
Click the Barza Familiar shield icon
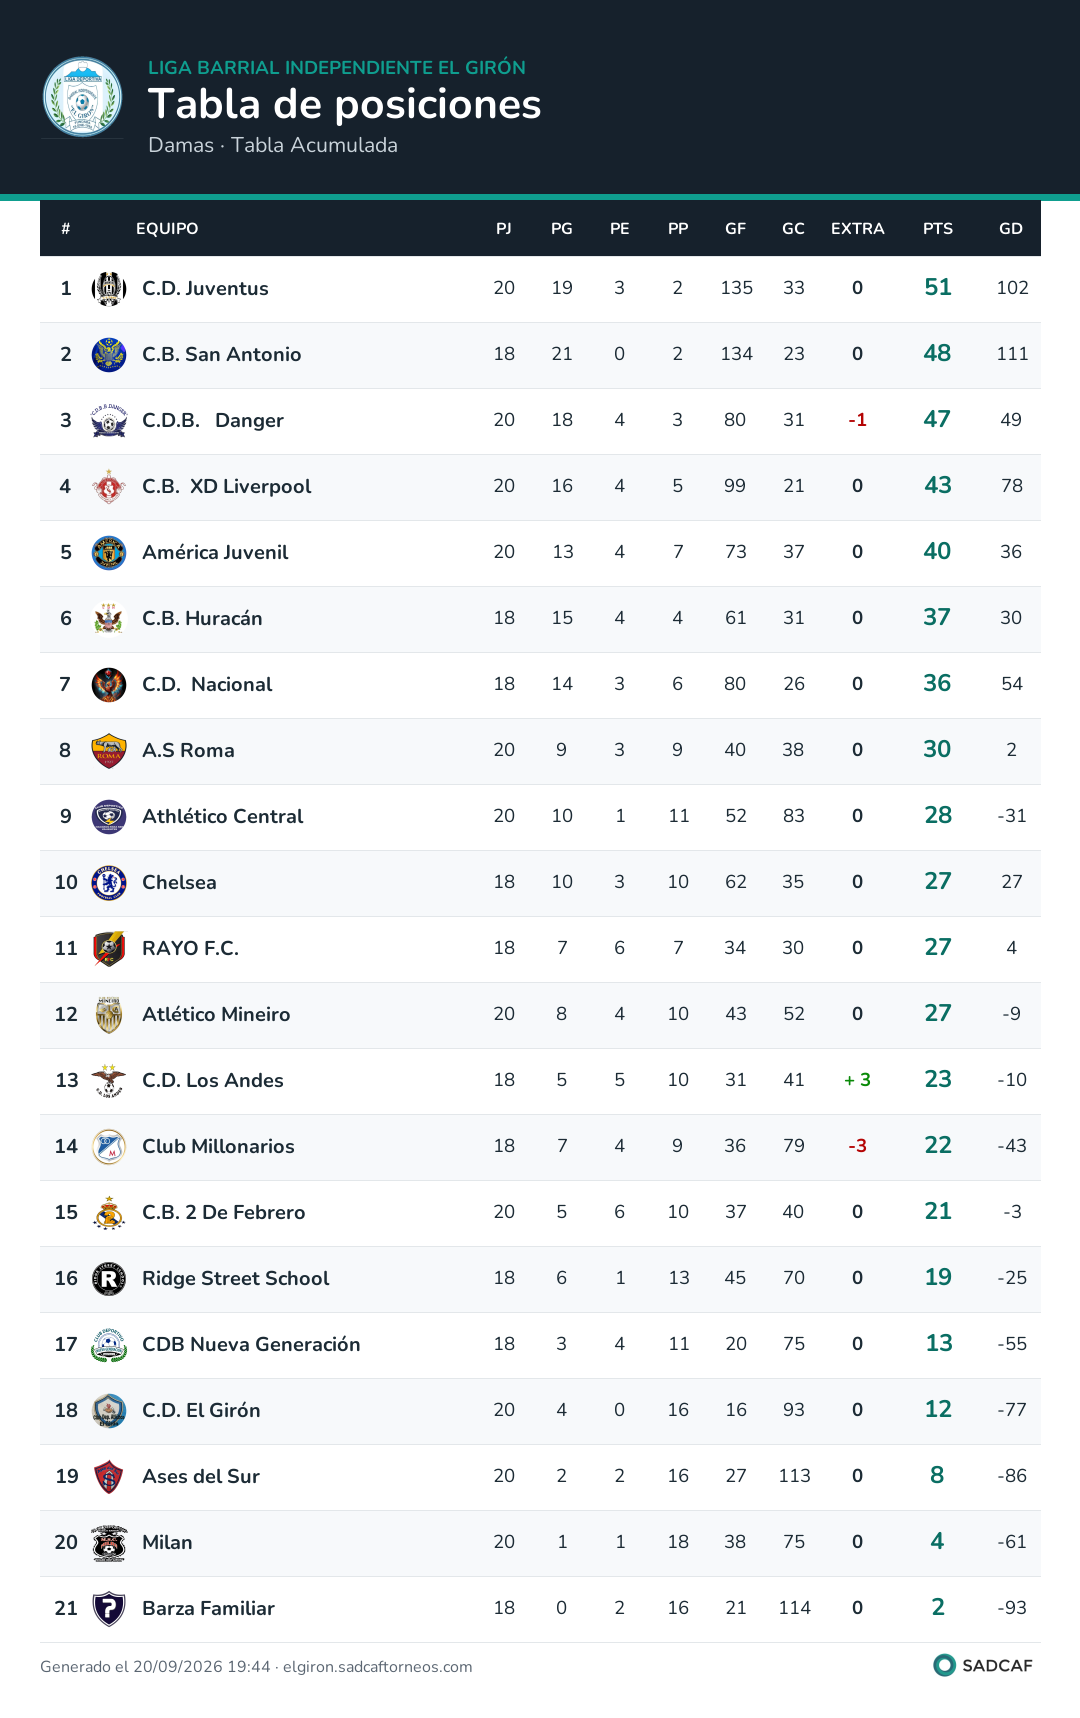tap(109, 1609)
